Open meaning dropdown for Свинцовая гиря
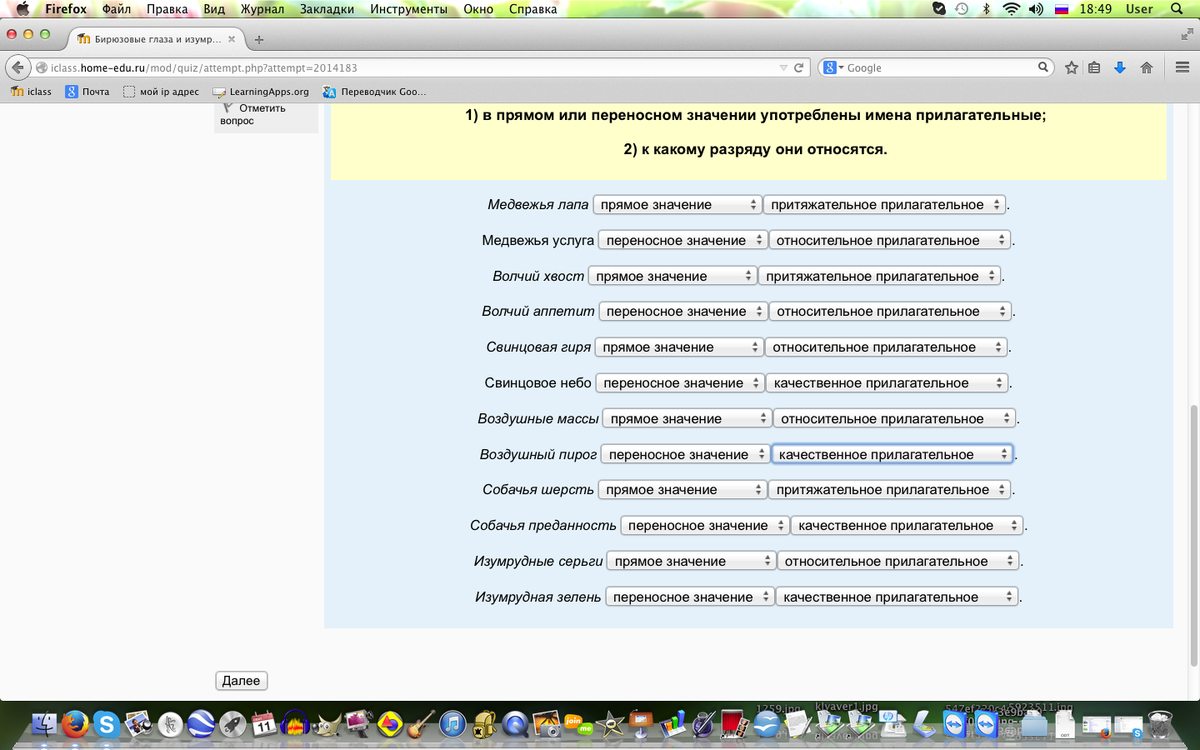The image size is (1200, 750). point(679,347)
